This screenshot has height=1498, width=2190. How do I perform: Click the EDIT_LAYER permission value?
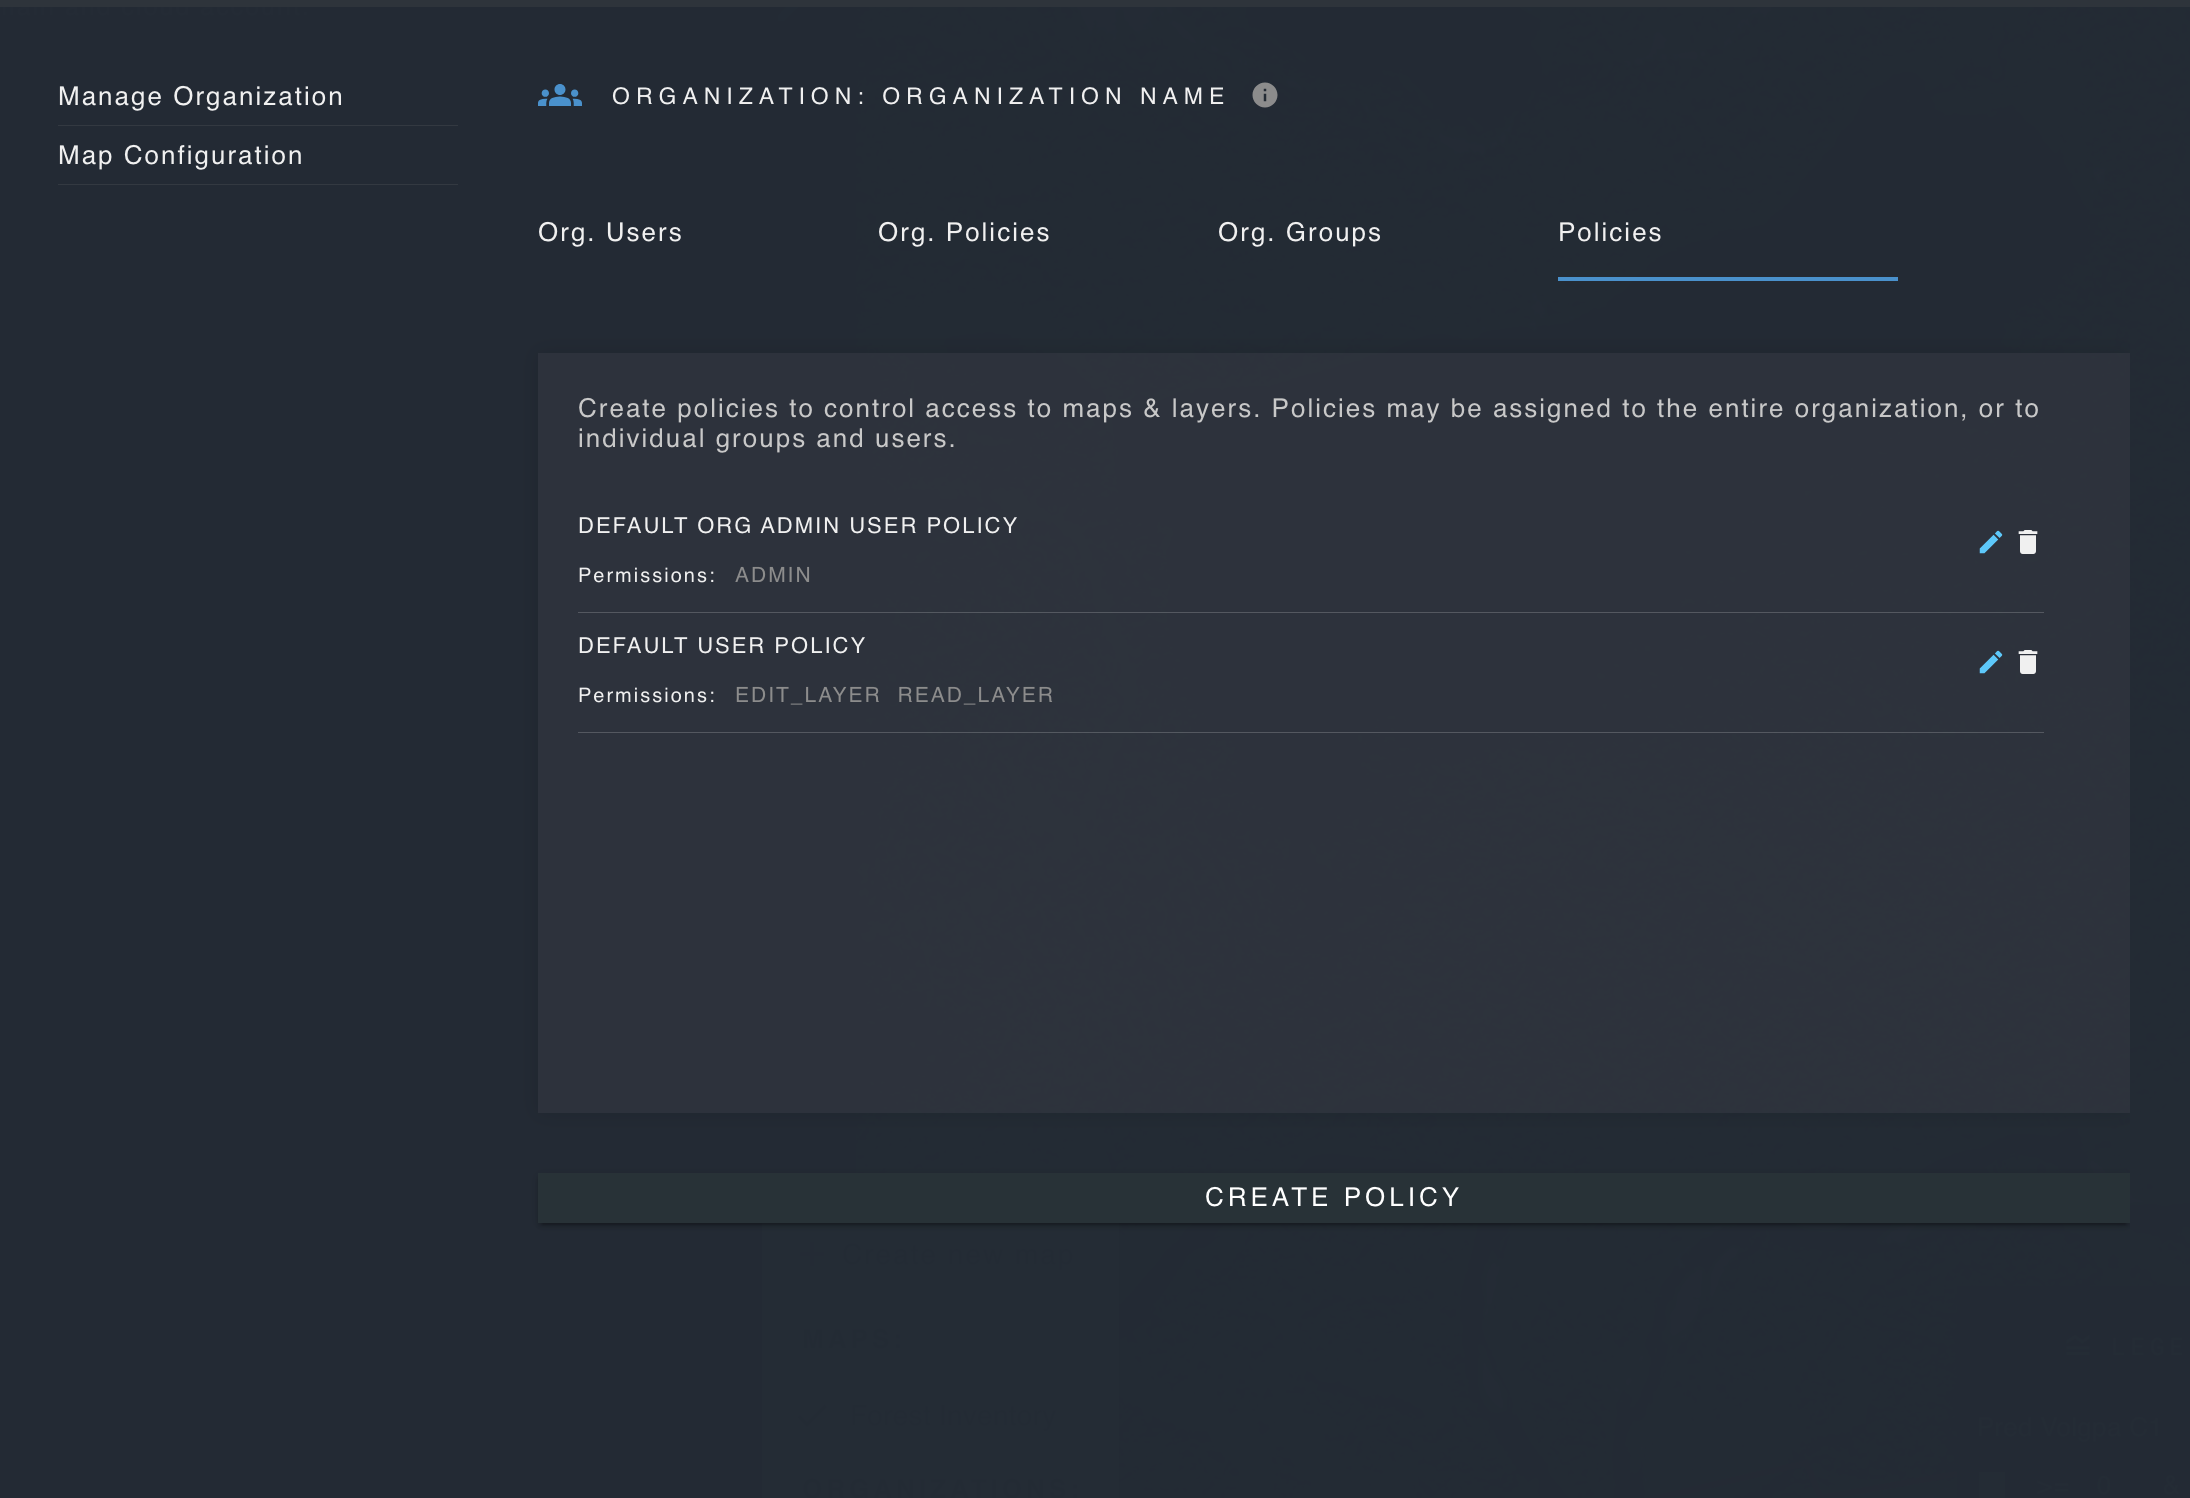808,695
